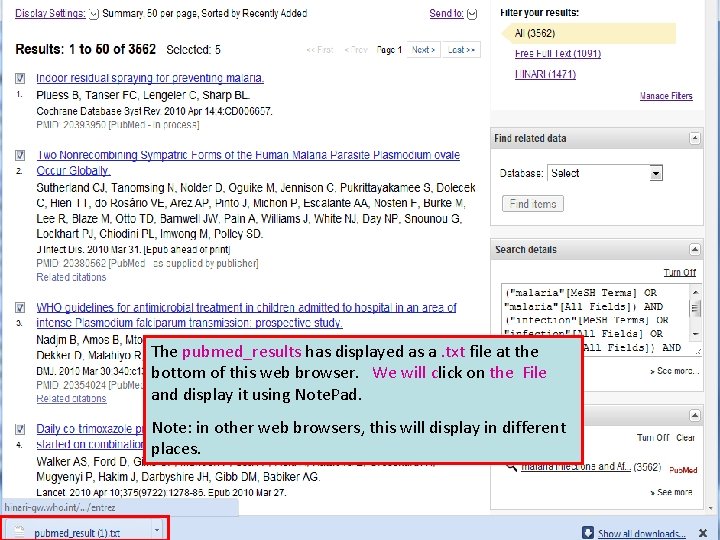720x540 pixels.
Task: View Related citations for Plasmodium ovale article
Action: click(x=71, y=277)
